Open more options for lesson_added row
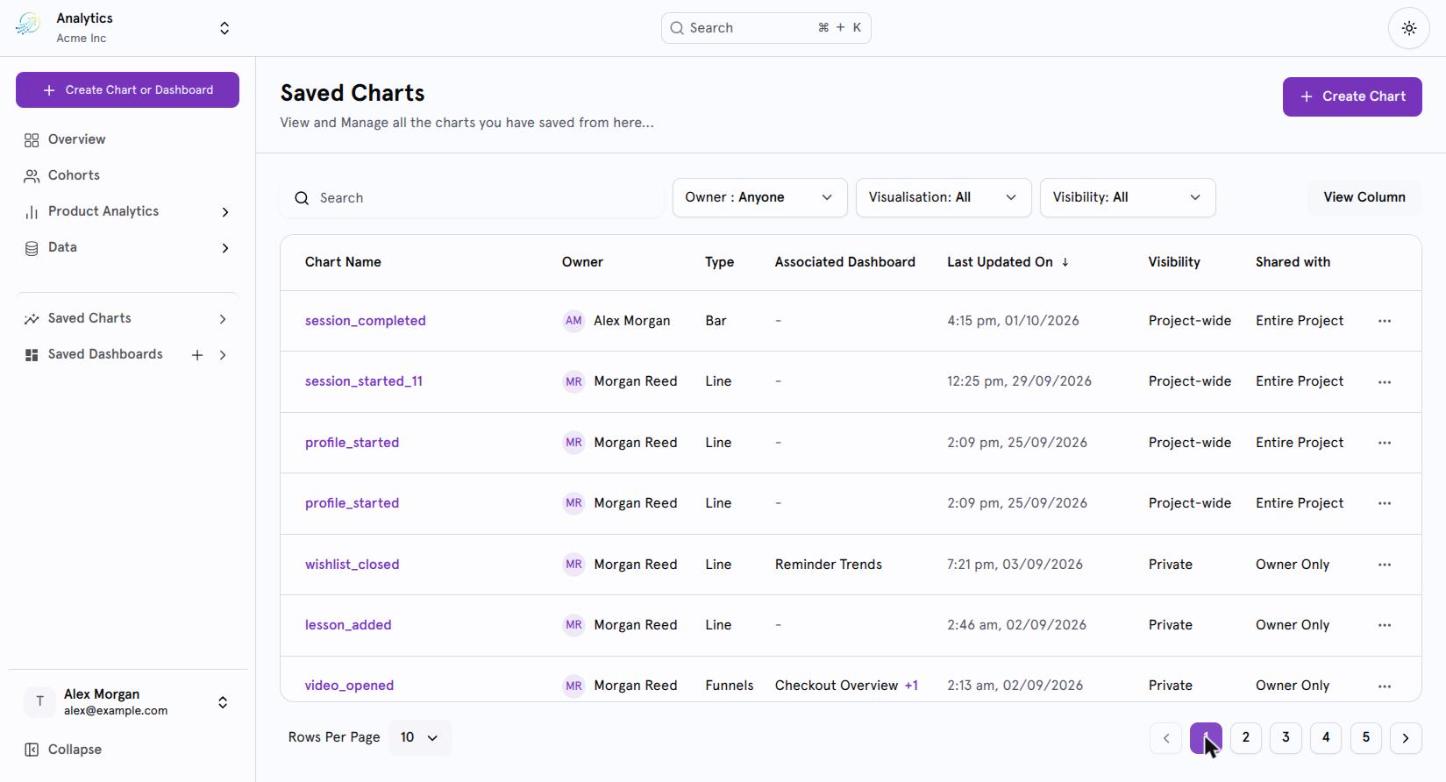Image resolution: width=1446 pixels, height=782 pixels. (1384, 626)
